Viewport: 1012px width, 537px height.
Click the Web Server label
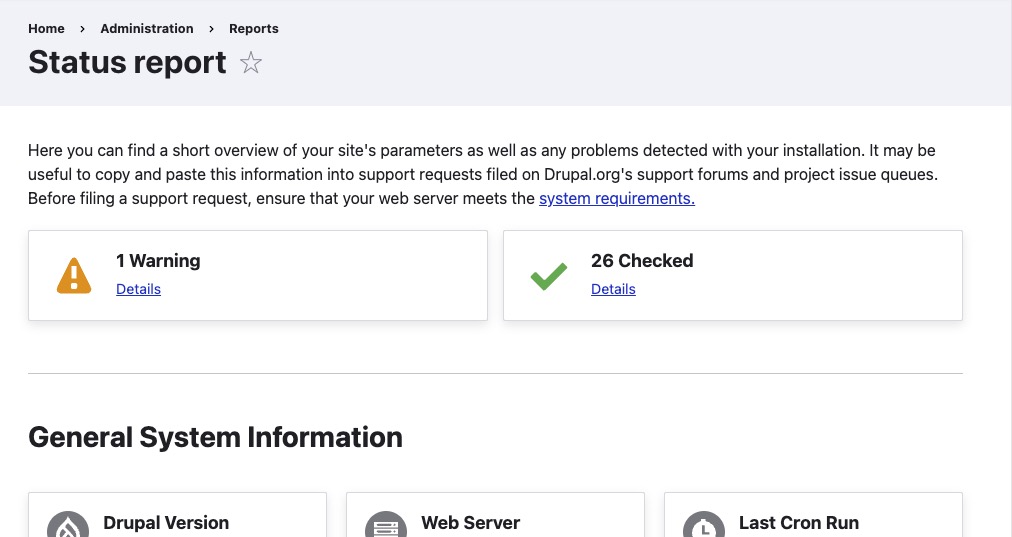pos(471,523)
